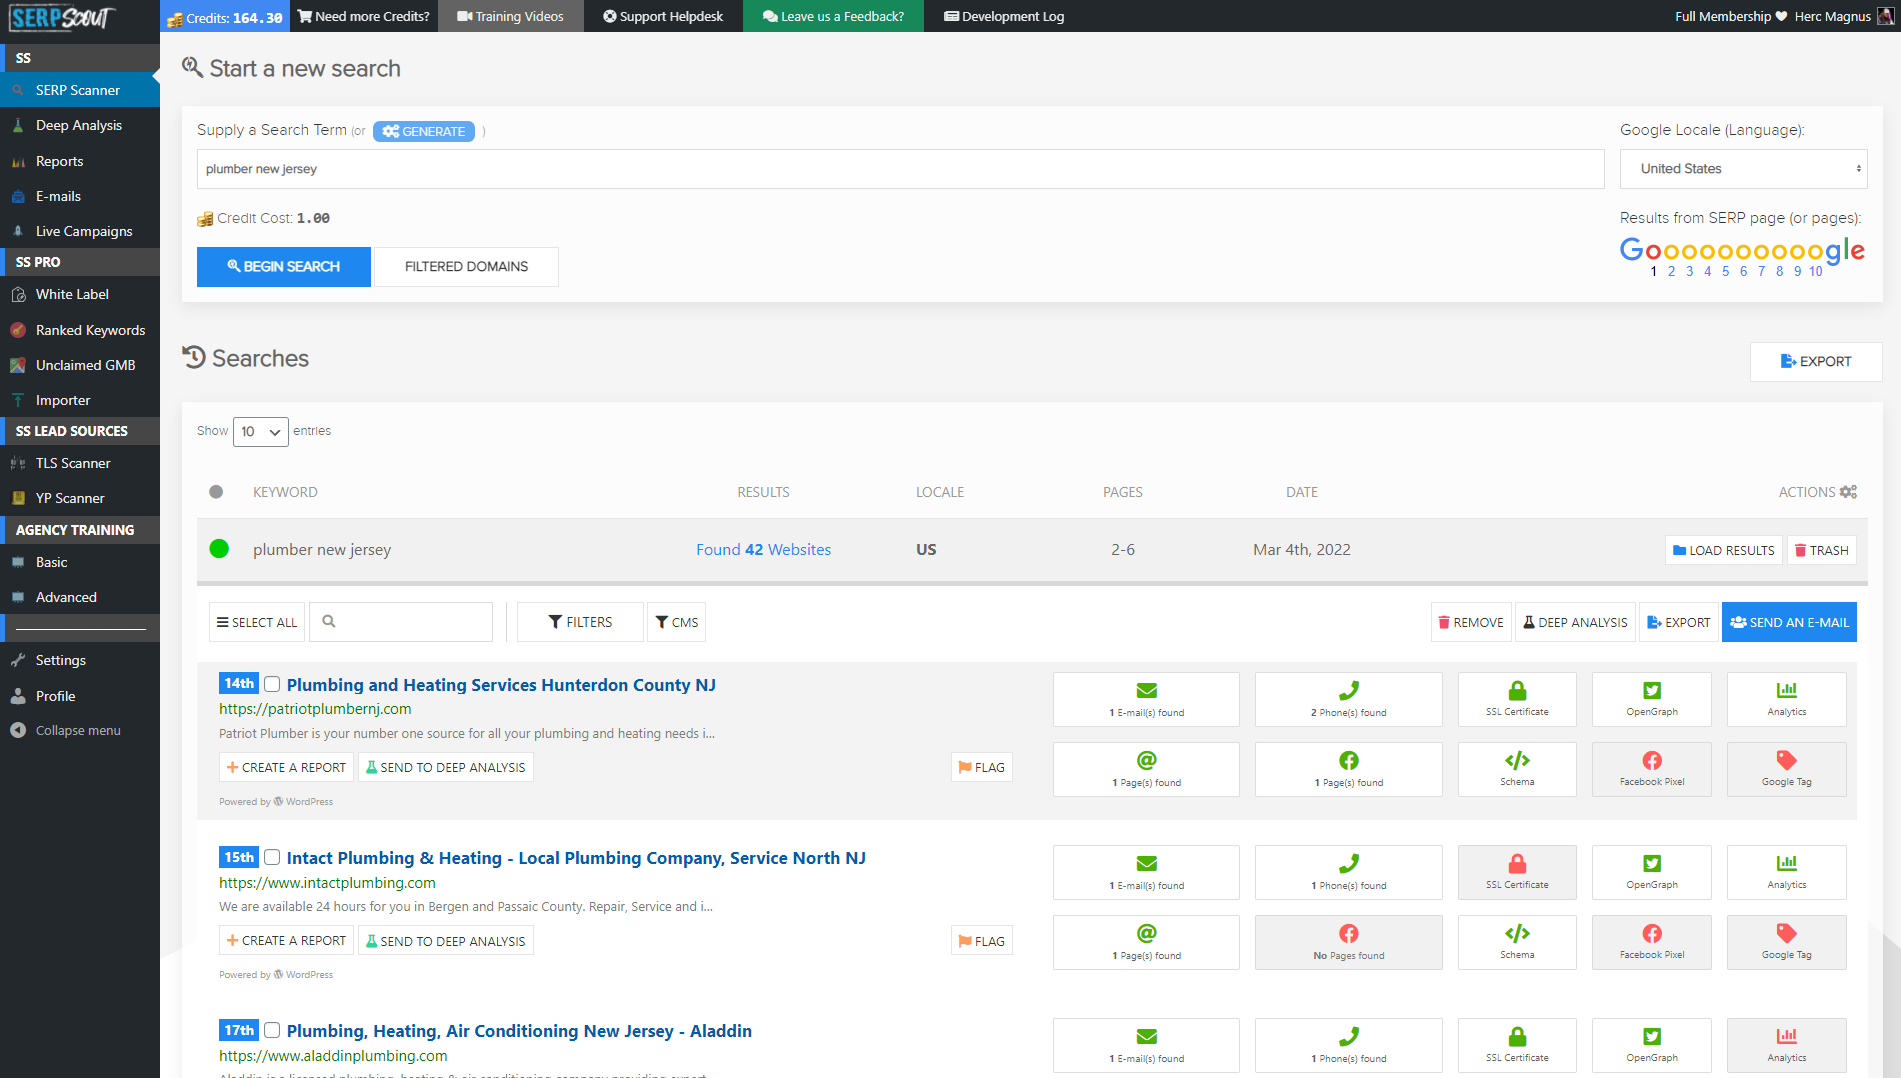Viewport: 1901px width, 1078px height.
Task: Collapse the sidebar menu
Action: point(78,730)
